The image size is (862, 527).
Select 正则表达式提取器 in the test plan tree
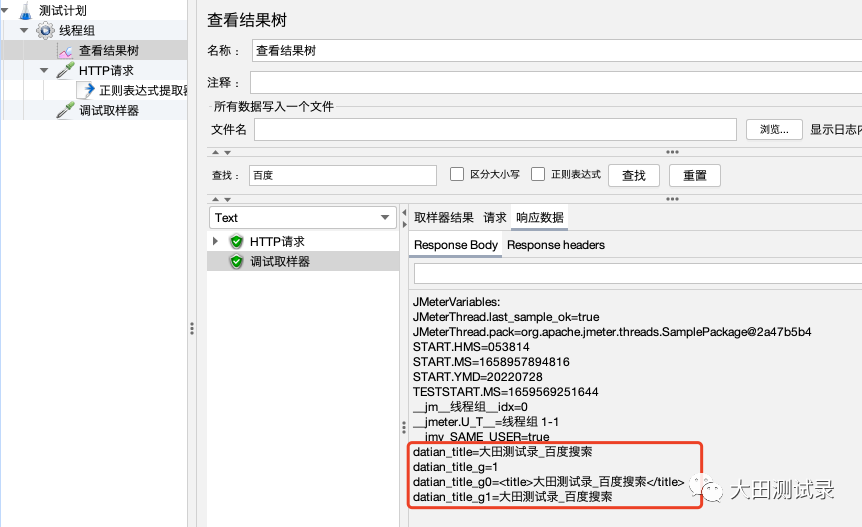click(143, 90)
